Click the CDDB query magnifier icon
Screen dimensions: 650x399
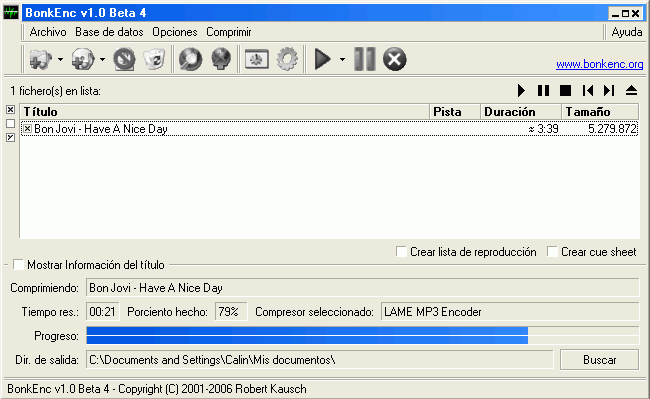(190, 59)
